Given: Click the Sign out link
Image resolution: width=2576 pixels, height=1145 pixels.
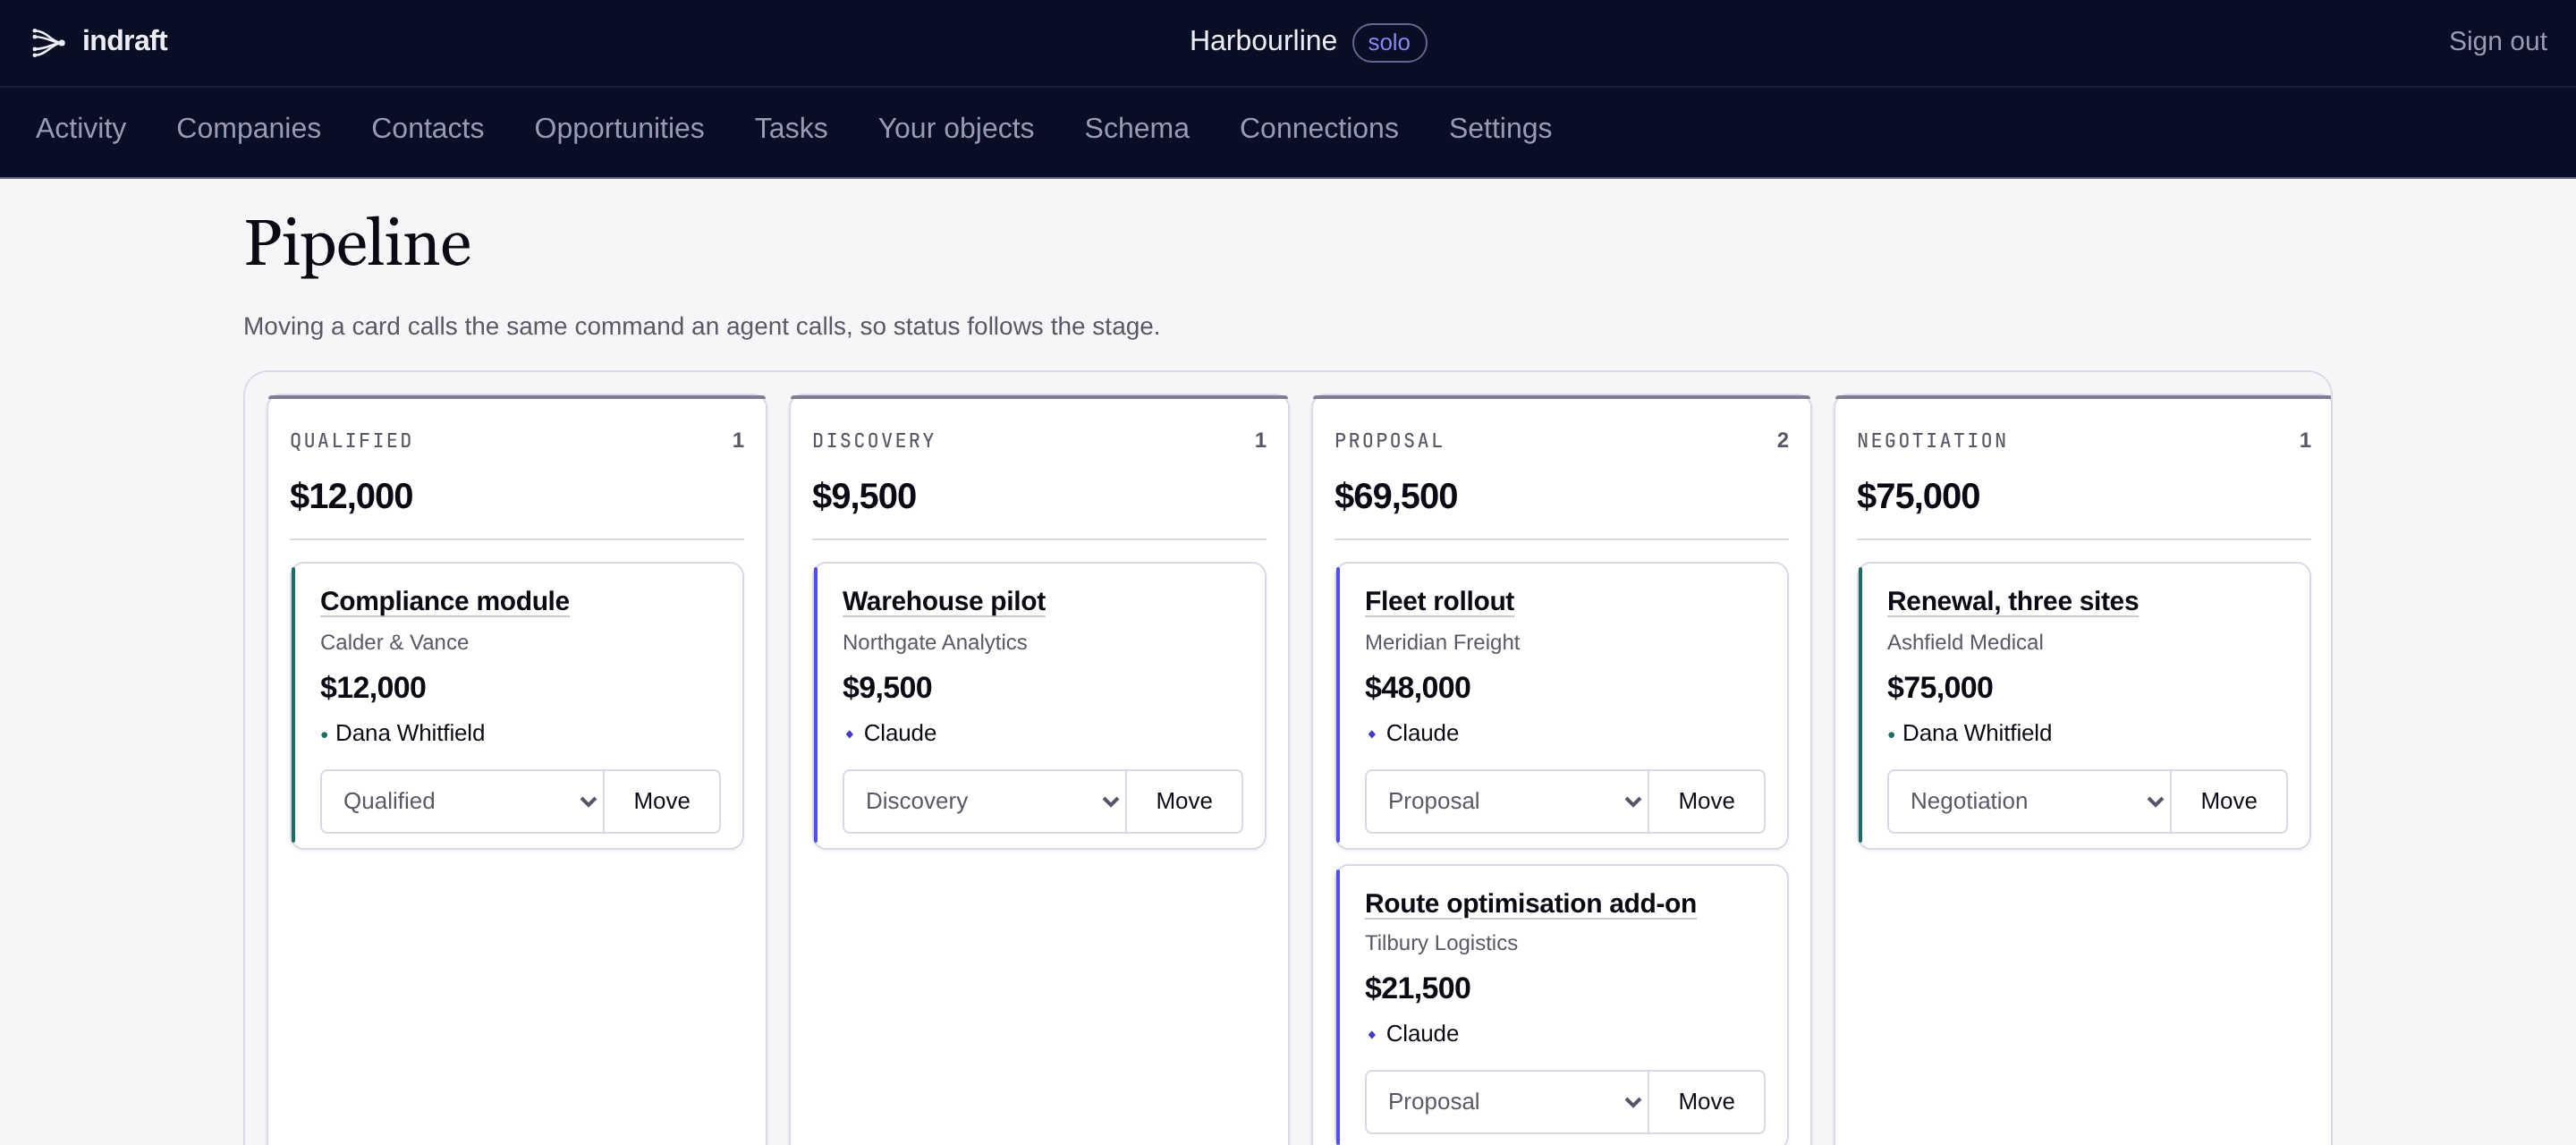Looking at the screenshot, I should [2497, 41].
